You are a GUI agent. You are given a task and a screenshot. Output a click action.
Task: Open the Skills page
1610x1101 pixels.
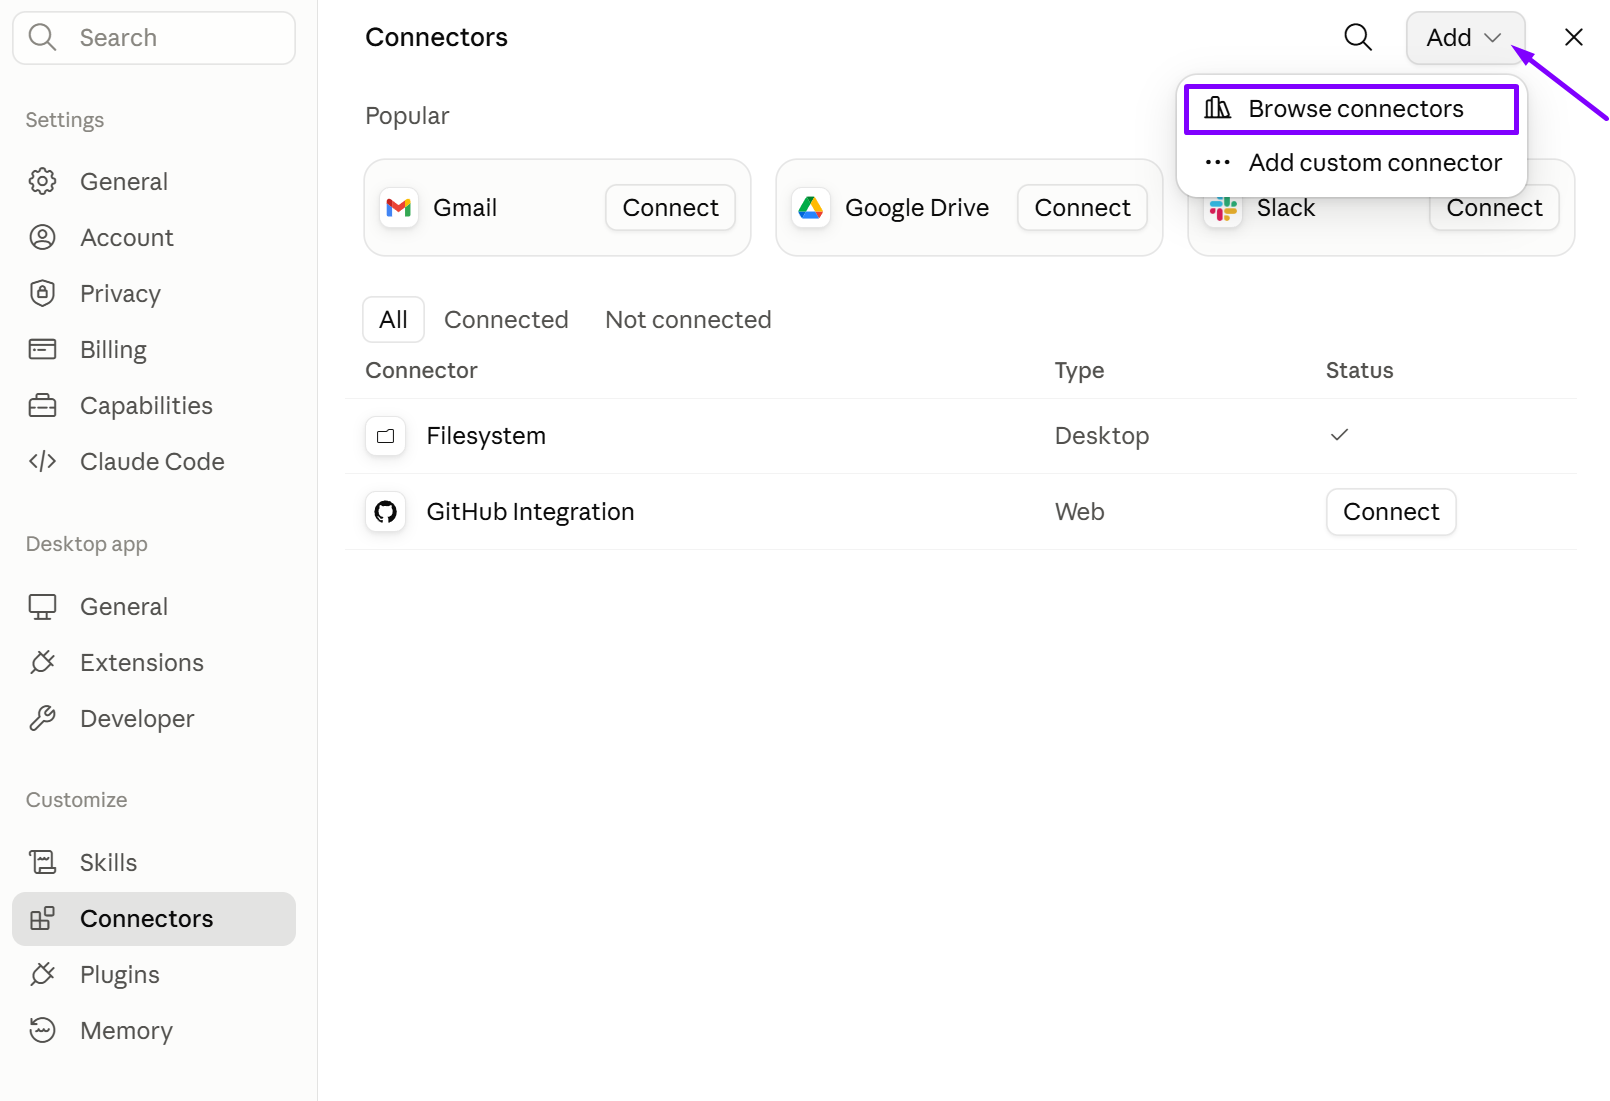point(154,863)
